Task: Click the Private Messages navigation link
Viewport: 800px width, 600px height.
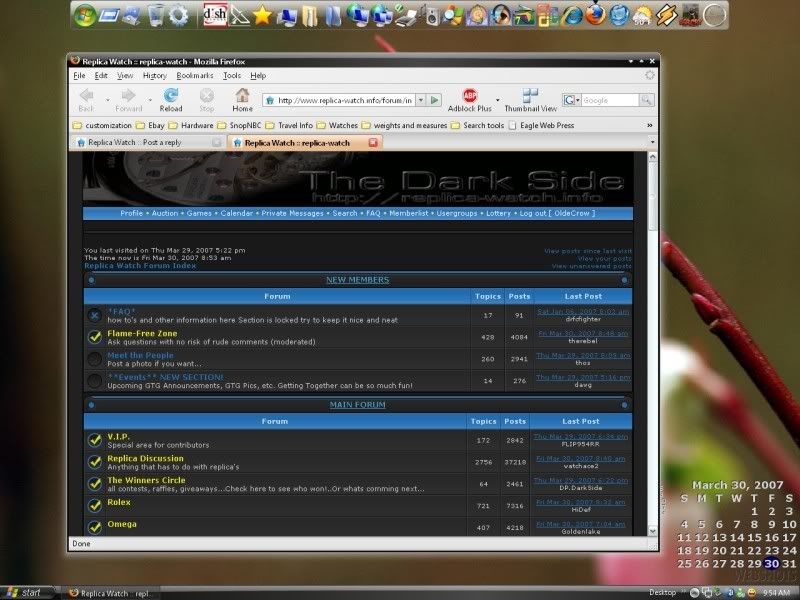Action: coord(294,213)
